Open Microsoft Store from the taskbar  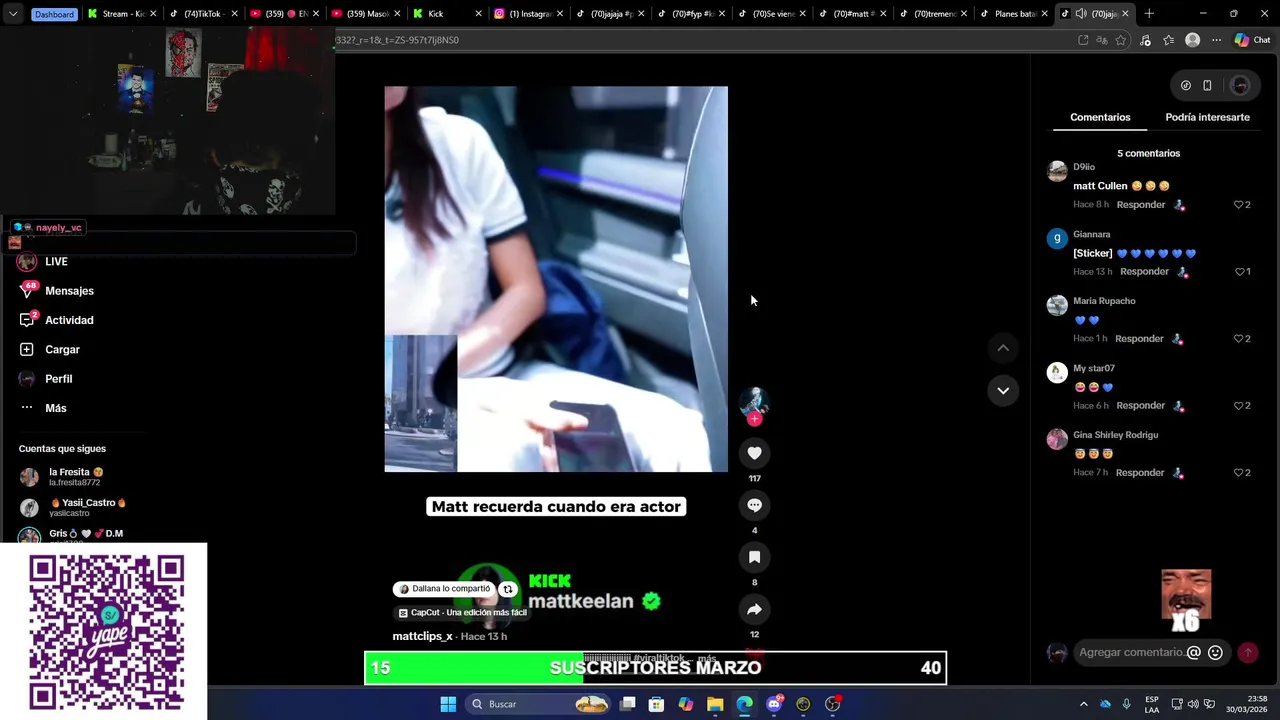[656, 704]
